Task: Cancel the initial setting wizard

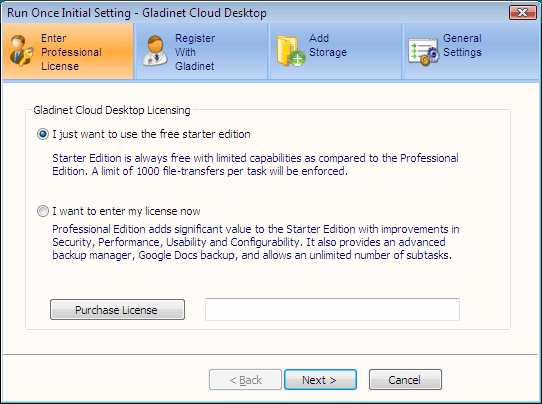Action: click(x=405, y=379)
